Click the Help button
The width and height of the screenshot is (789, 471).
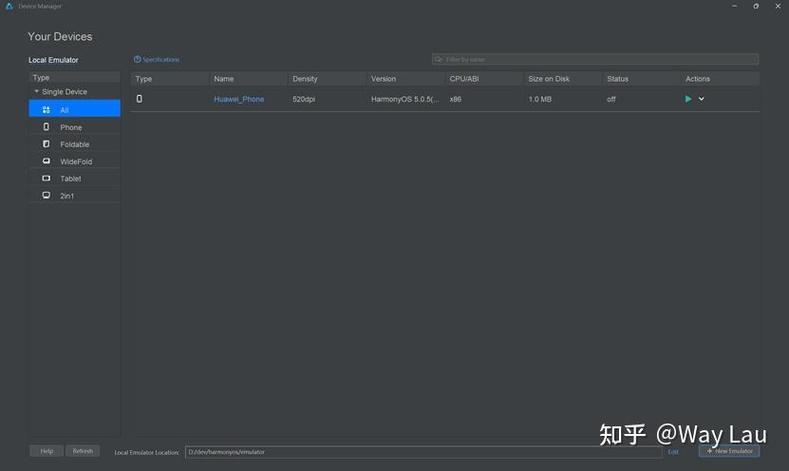(x=47, y=451)
